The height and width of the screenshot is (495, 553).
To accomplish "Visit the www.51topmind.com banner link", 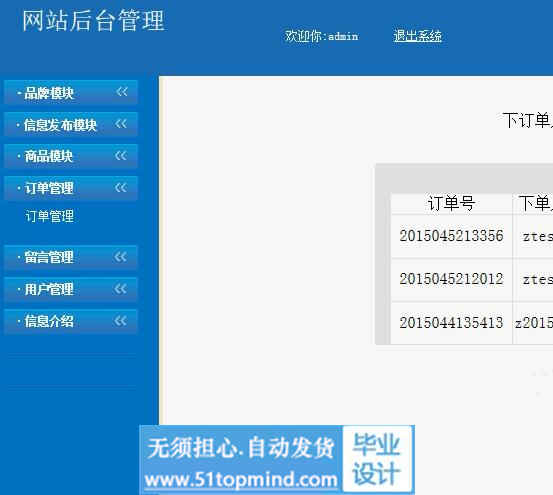I will 241,480.
